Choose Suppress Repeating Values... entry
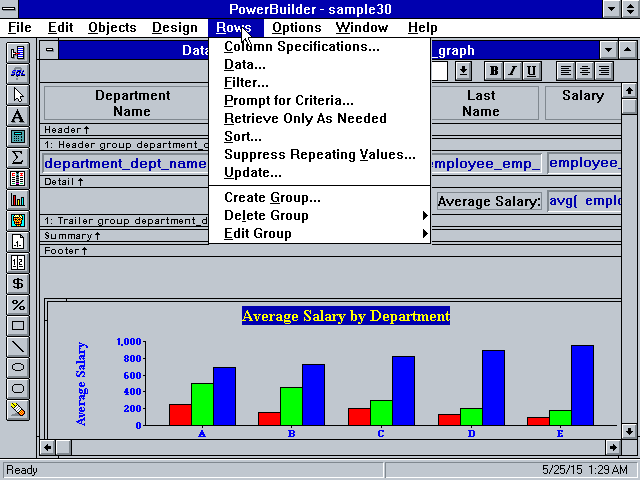The image size is (640, 480). pyautogui.click(x=319, y=154)
